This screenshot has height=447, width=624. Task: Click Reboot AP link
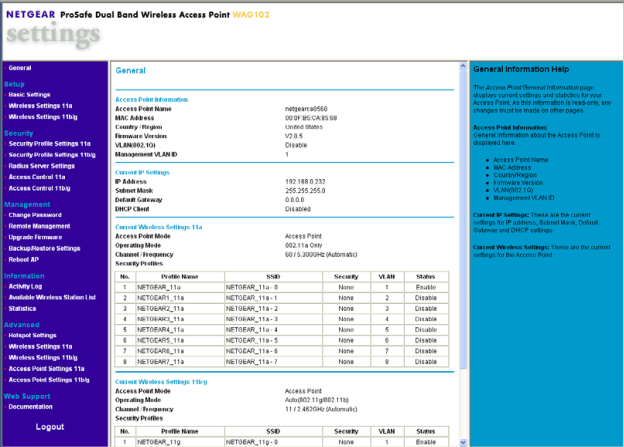[x=23, y=260]
